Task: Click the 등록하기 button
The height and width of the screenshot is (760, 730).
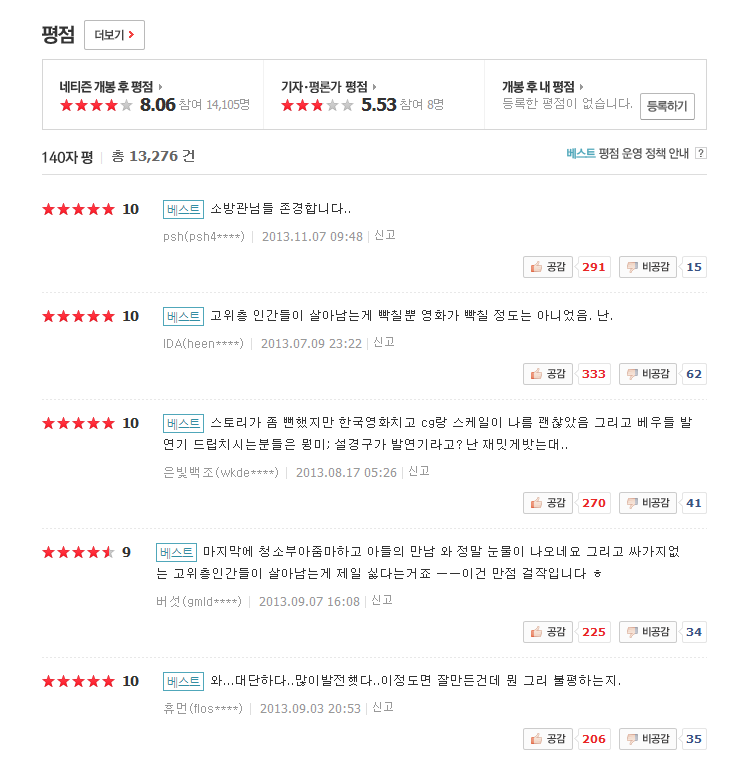Action: [667, 106]
